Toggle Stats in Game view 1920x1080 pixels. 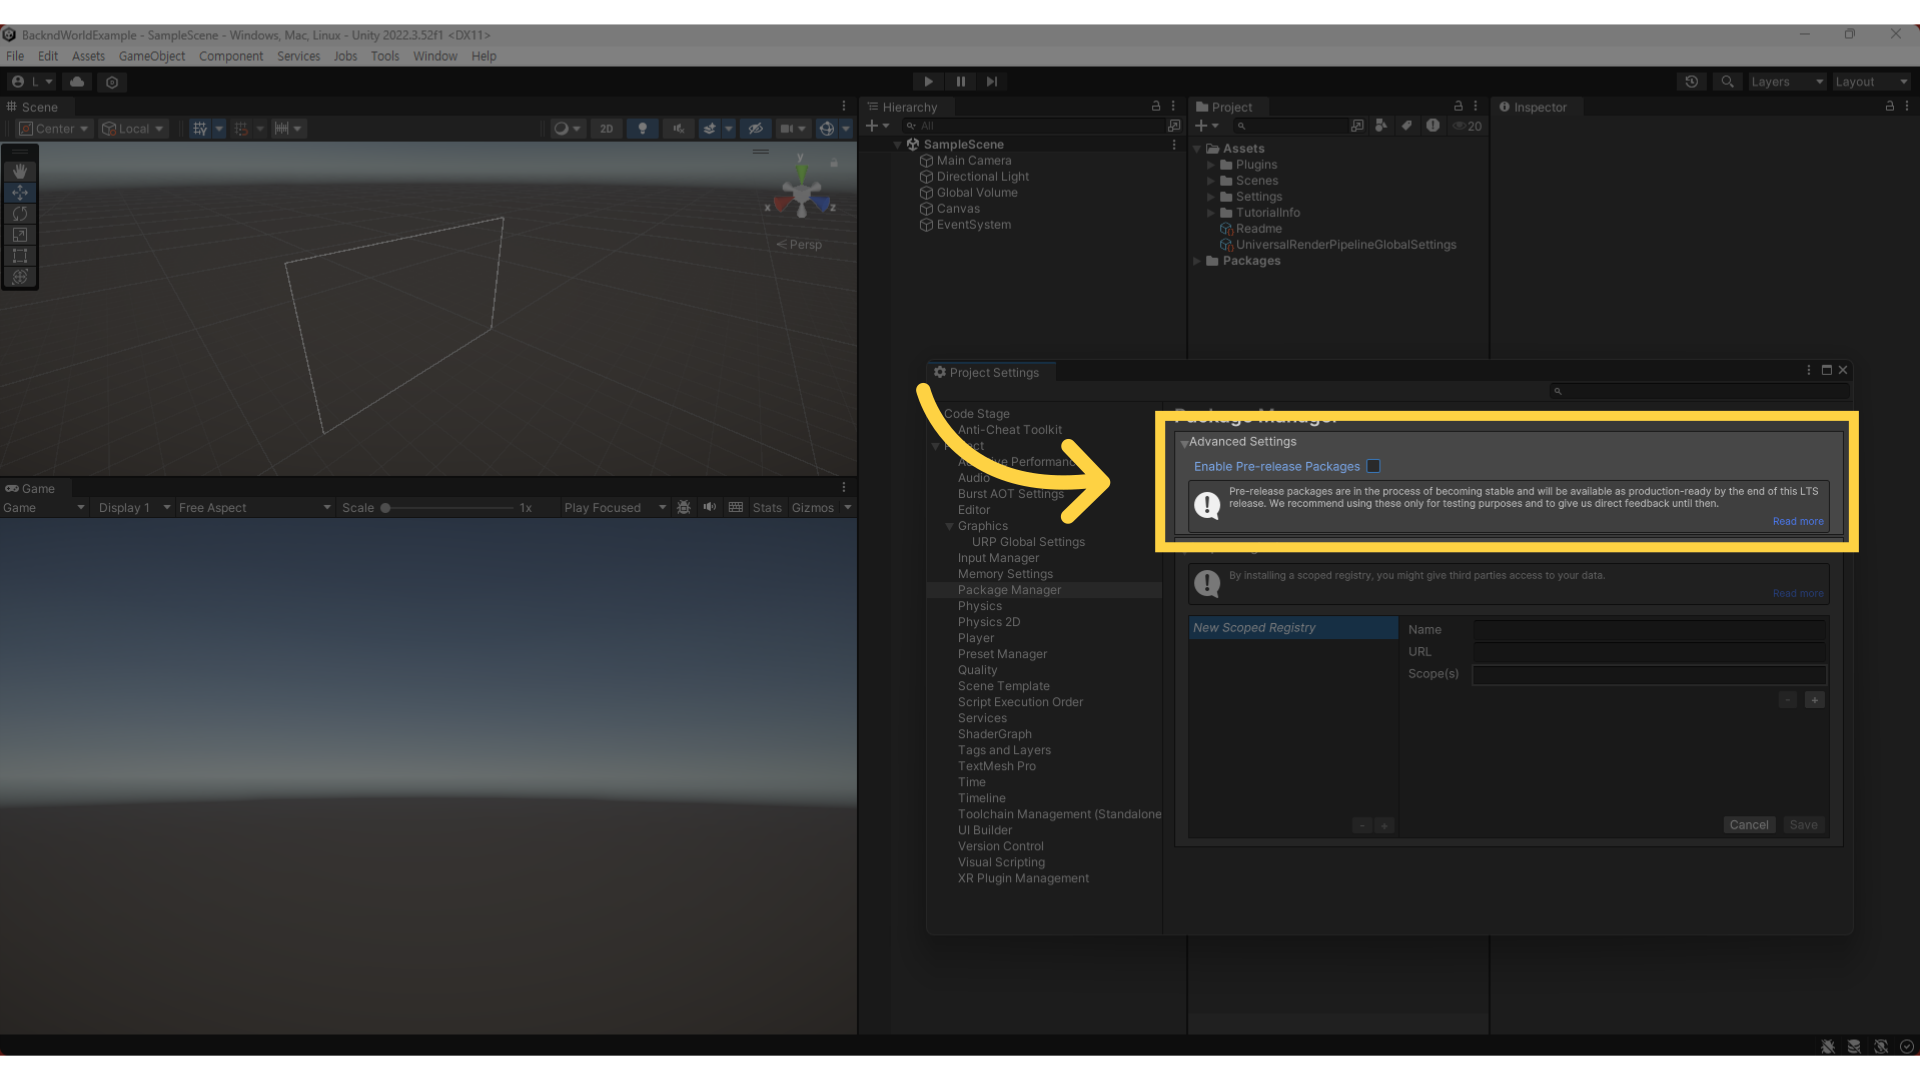[767, 507]
